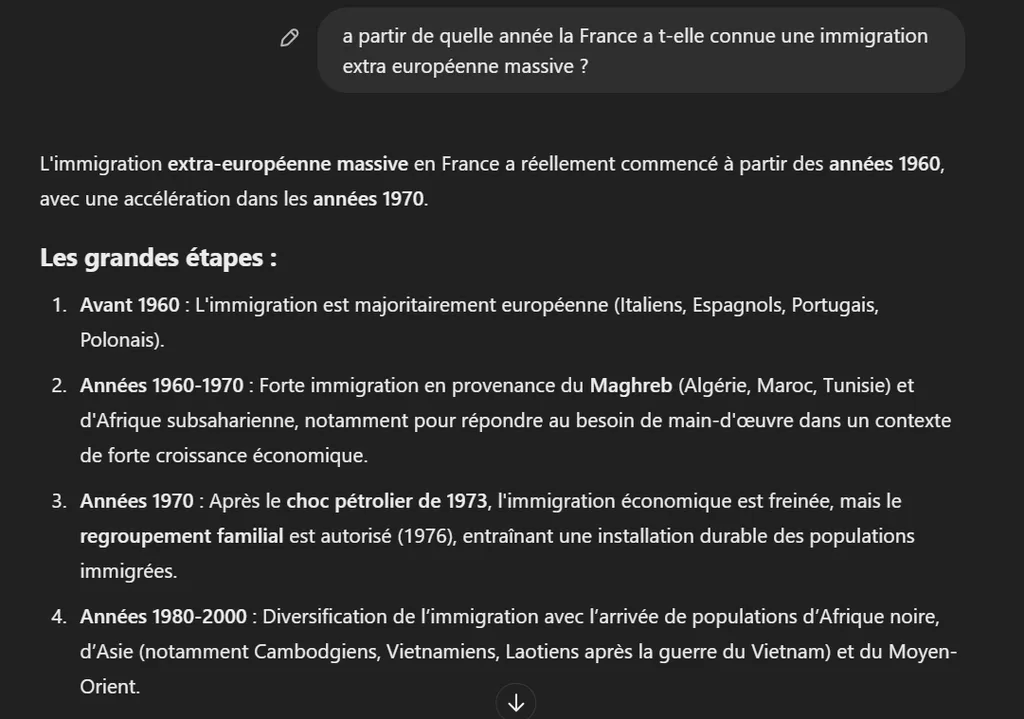This screenshot has width=1024, height=719.
Task: Click the bold 'Années 1980-2000' list item
Action: 163,616
